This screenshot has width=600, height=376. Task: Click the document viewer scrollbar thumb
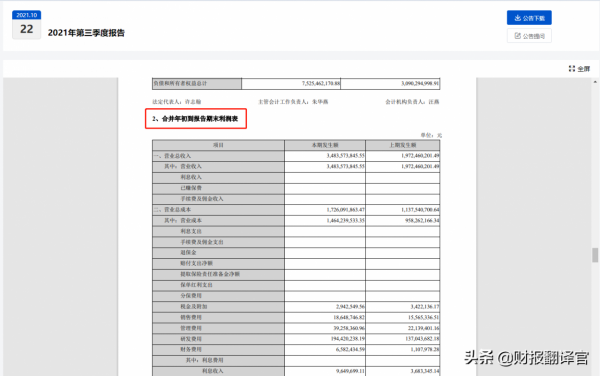coord(595,255)
